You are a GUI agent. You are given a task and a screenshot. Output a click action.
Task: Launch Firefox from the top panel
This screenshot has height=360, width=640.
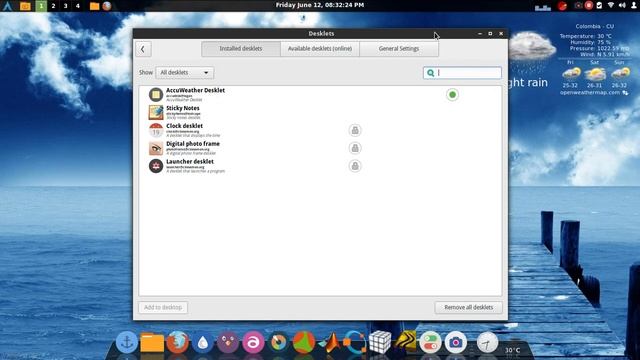[x=107, y=6]
